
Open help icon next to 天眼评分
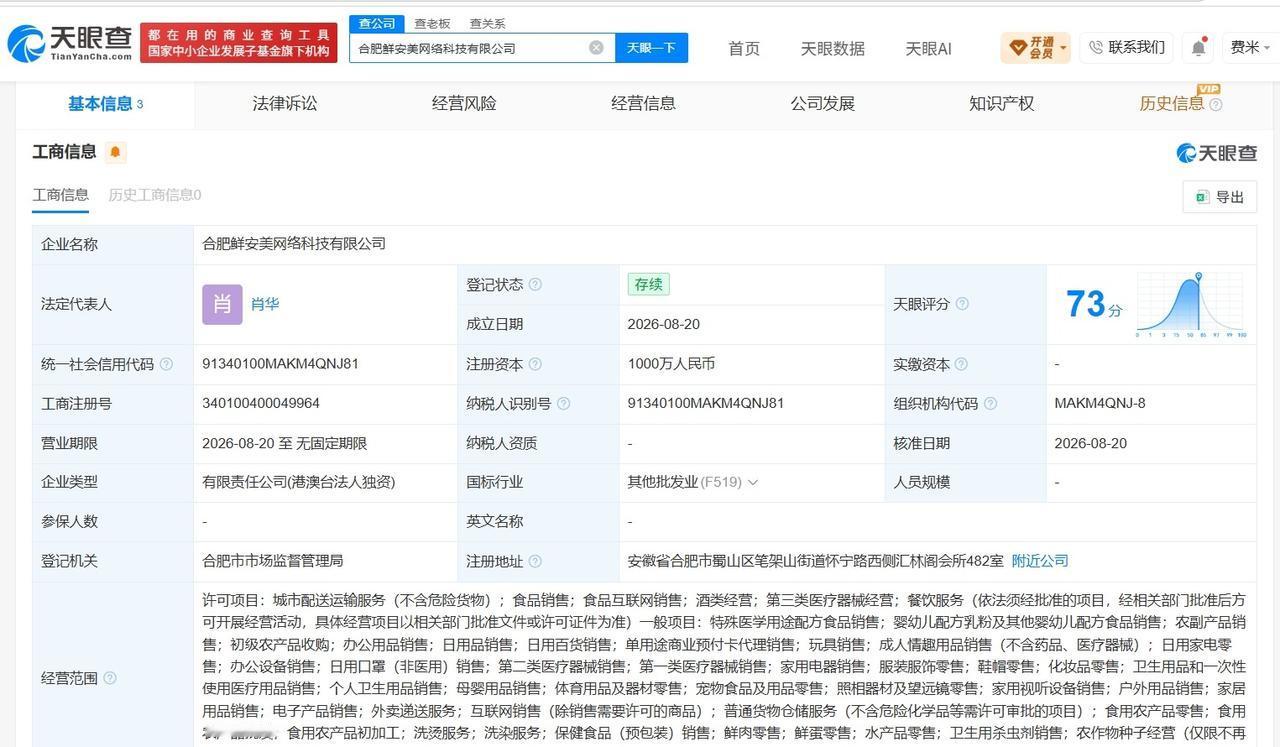962,304
